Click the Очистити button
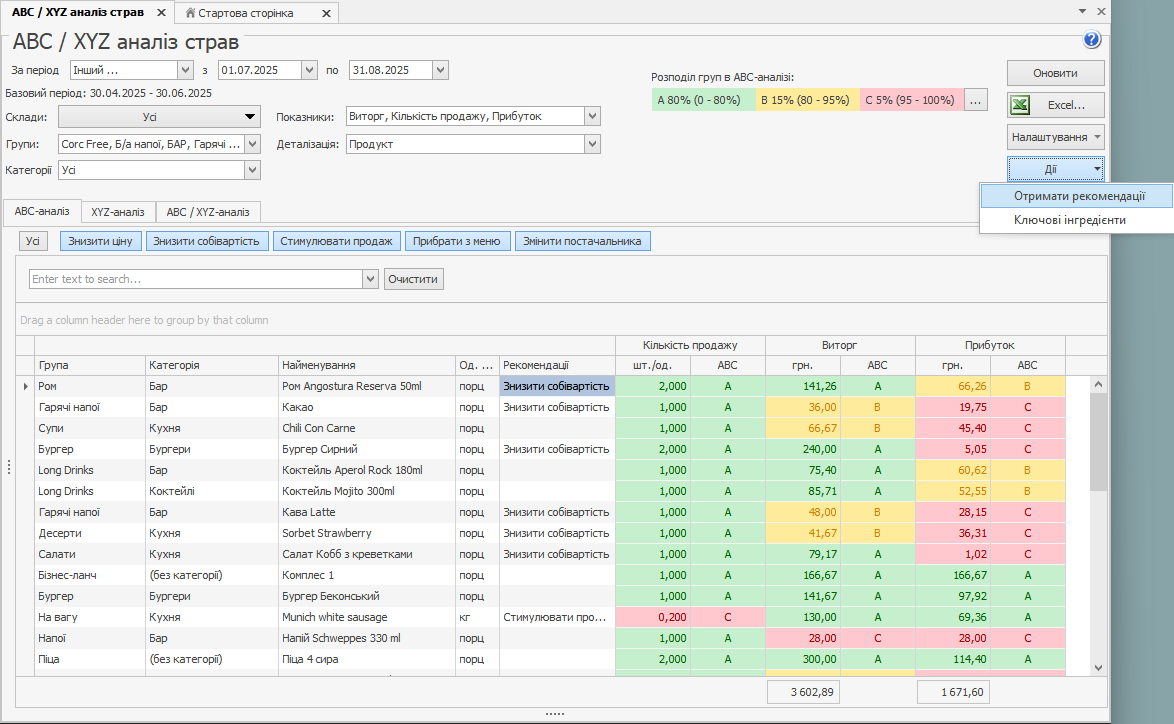1174x724 pixels. pyautogui.click(x=413, y=279)
